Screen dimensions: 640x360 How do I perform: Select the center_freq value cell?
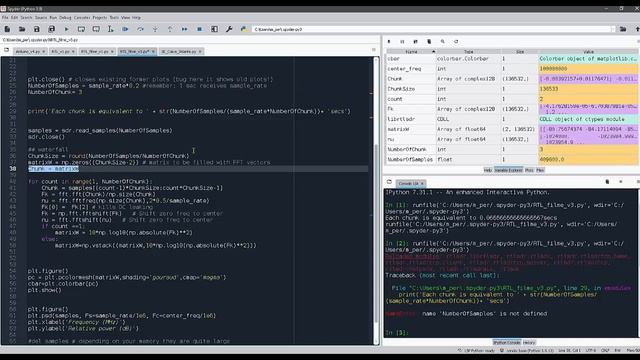pyautogui.click(x=588, y=69)
